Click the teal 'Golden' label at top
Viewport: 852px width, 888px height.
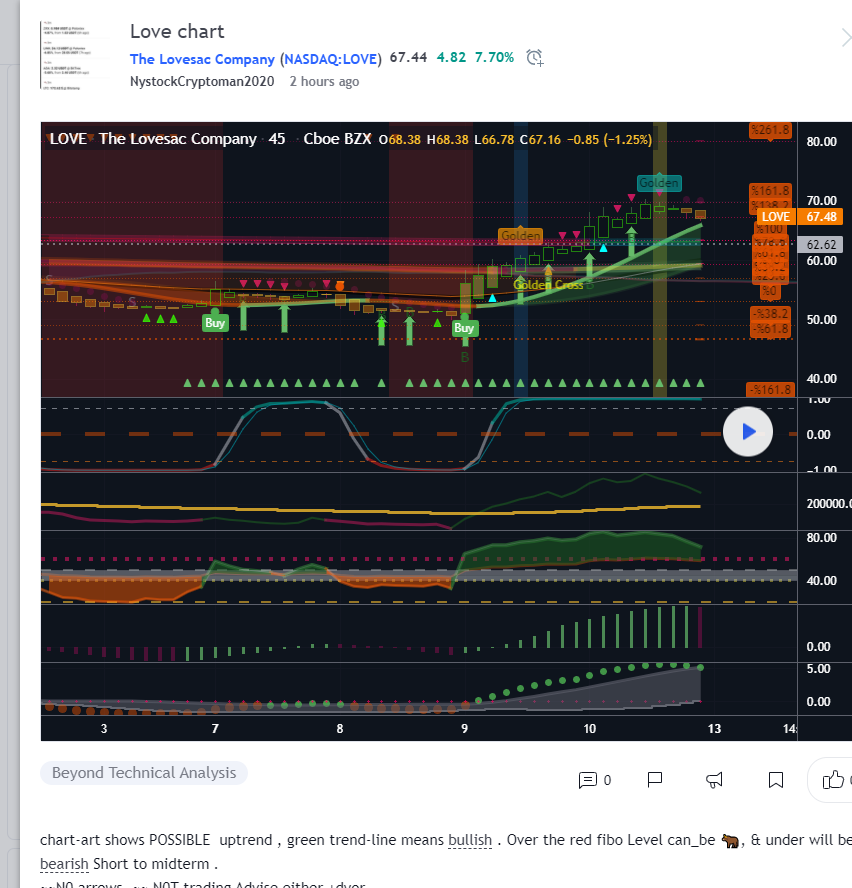pos(659,183)
